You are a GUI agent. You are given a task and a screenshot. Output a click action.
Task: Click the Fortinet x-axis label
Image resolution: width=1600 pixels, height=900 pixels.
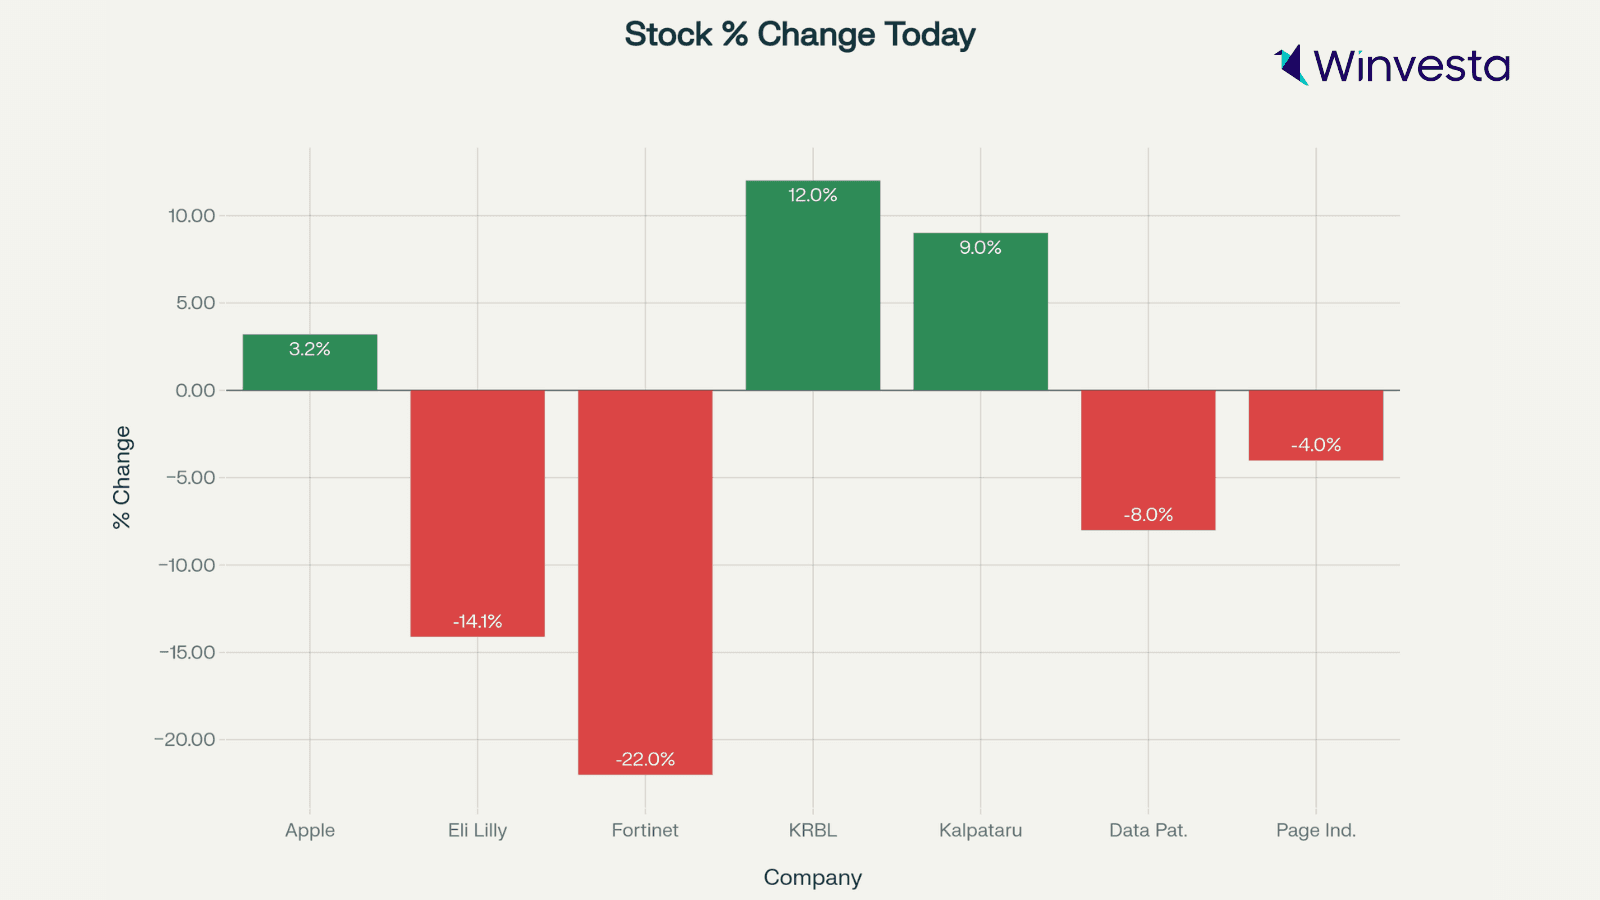click(645, 830)
